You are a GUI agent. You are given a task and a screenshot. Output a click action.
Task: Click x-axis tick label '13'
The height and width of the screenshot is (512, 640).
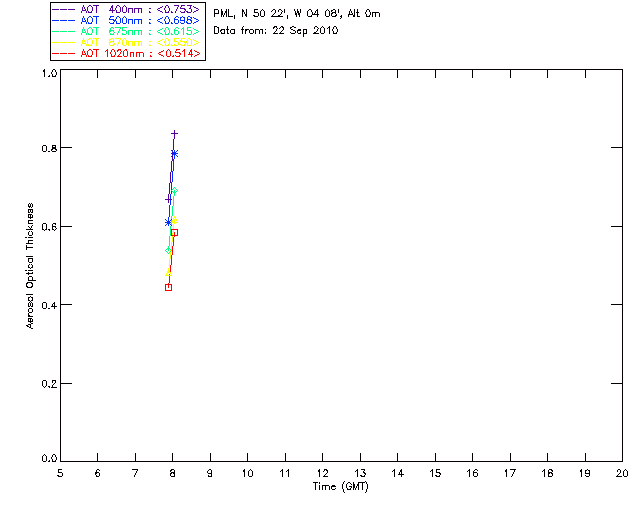tap(360, 473)
